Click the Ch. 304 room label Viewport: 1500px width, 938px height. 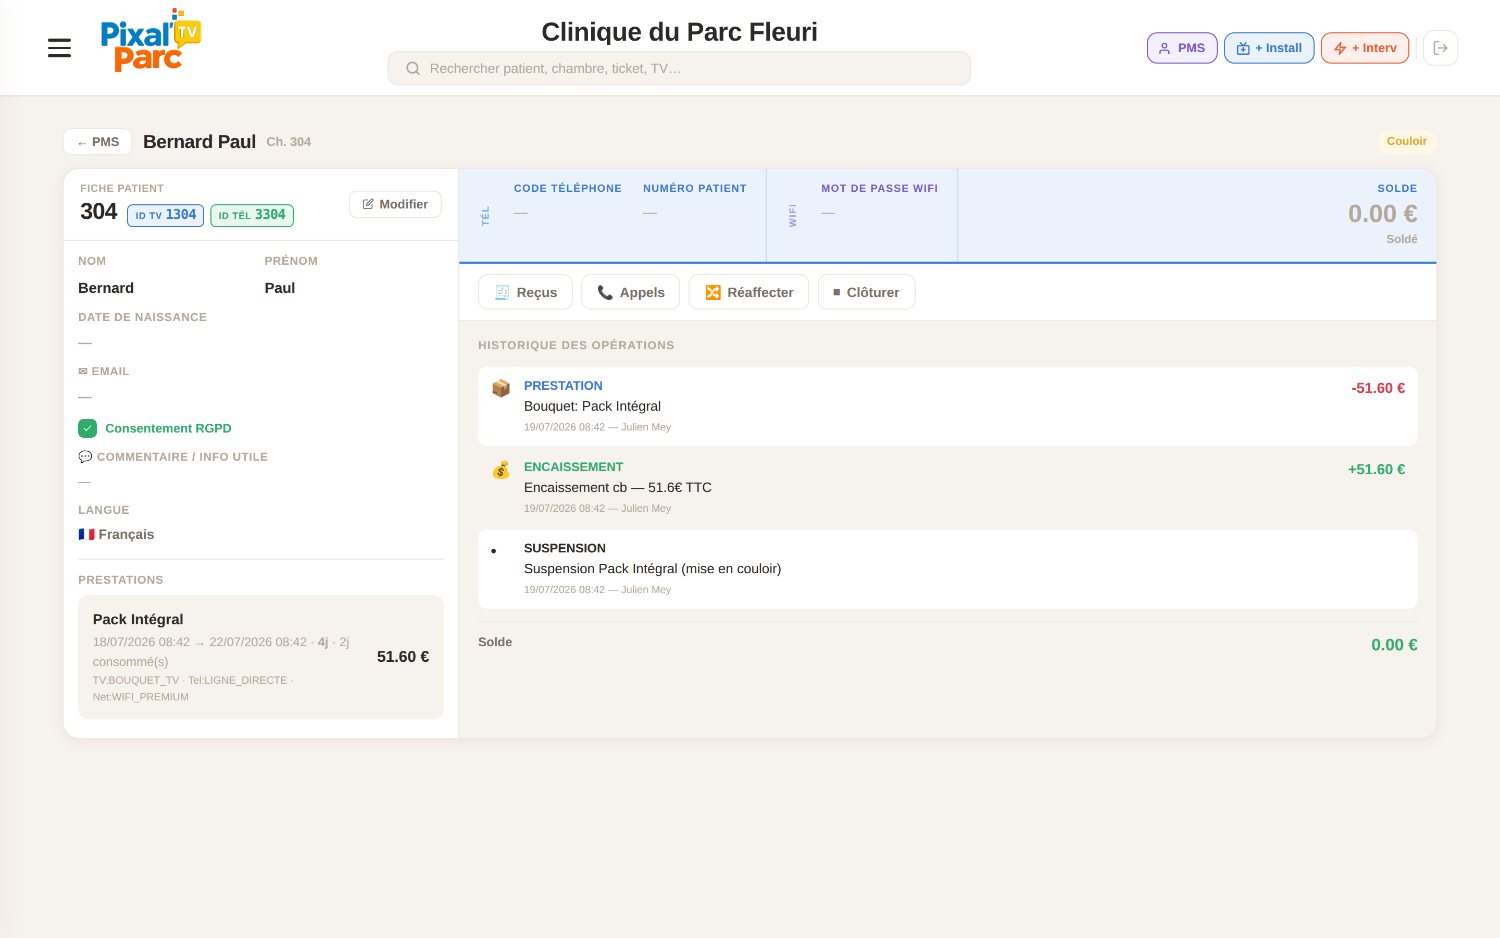(289, 142)
